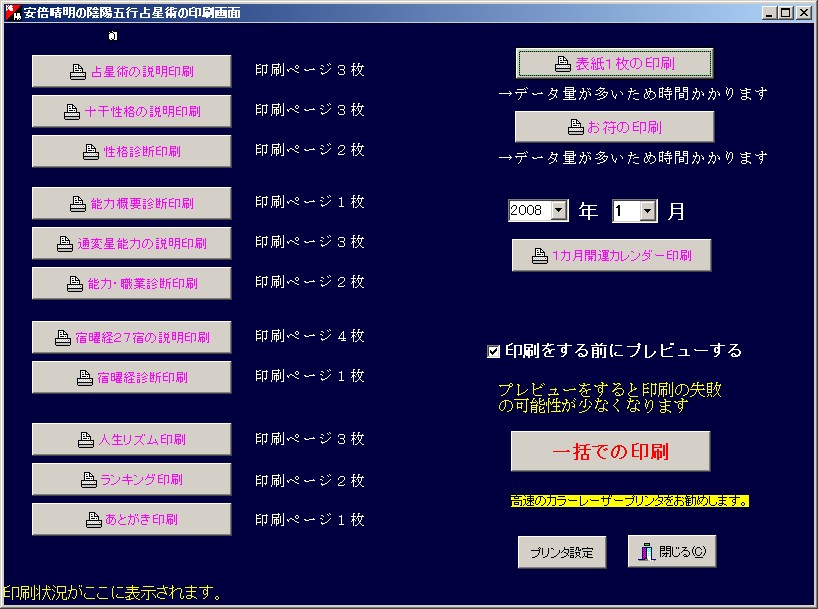Click データ量 warning under 表紙1枚の印刷
818x609 pixels.
[x=633, y=94]
